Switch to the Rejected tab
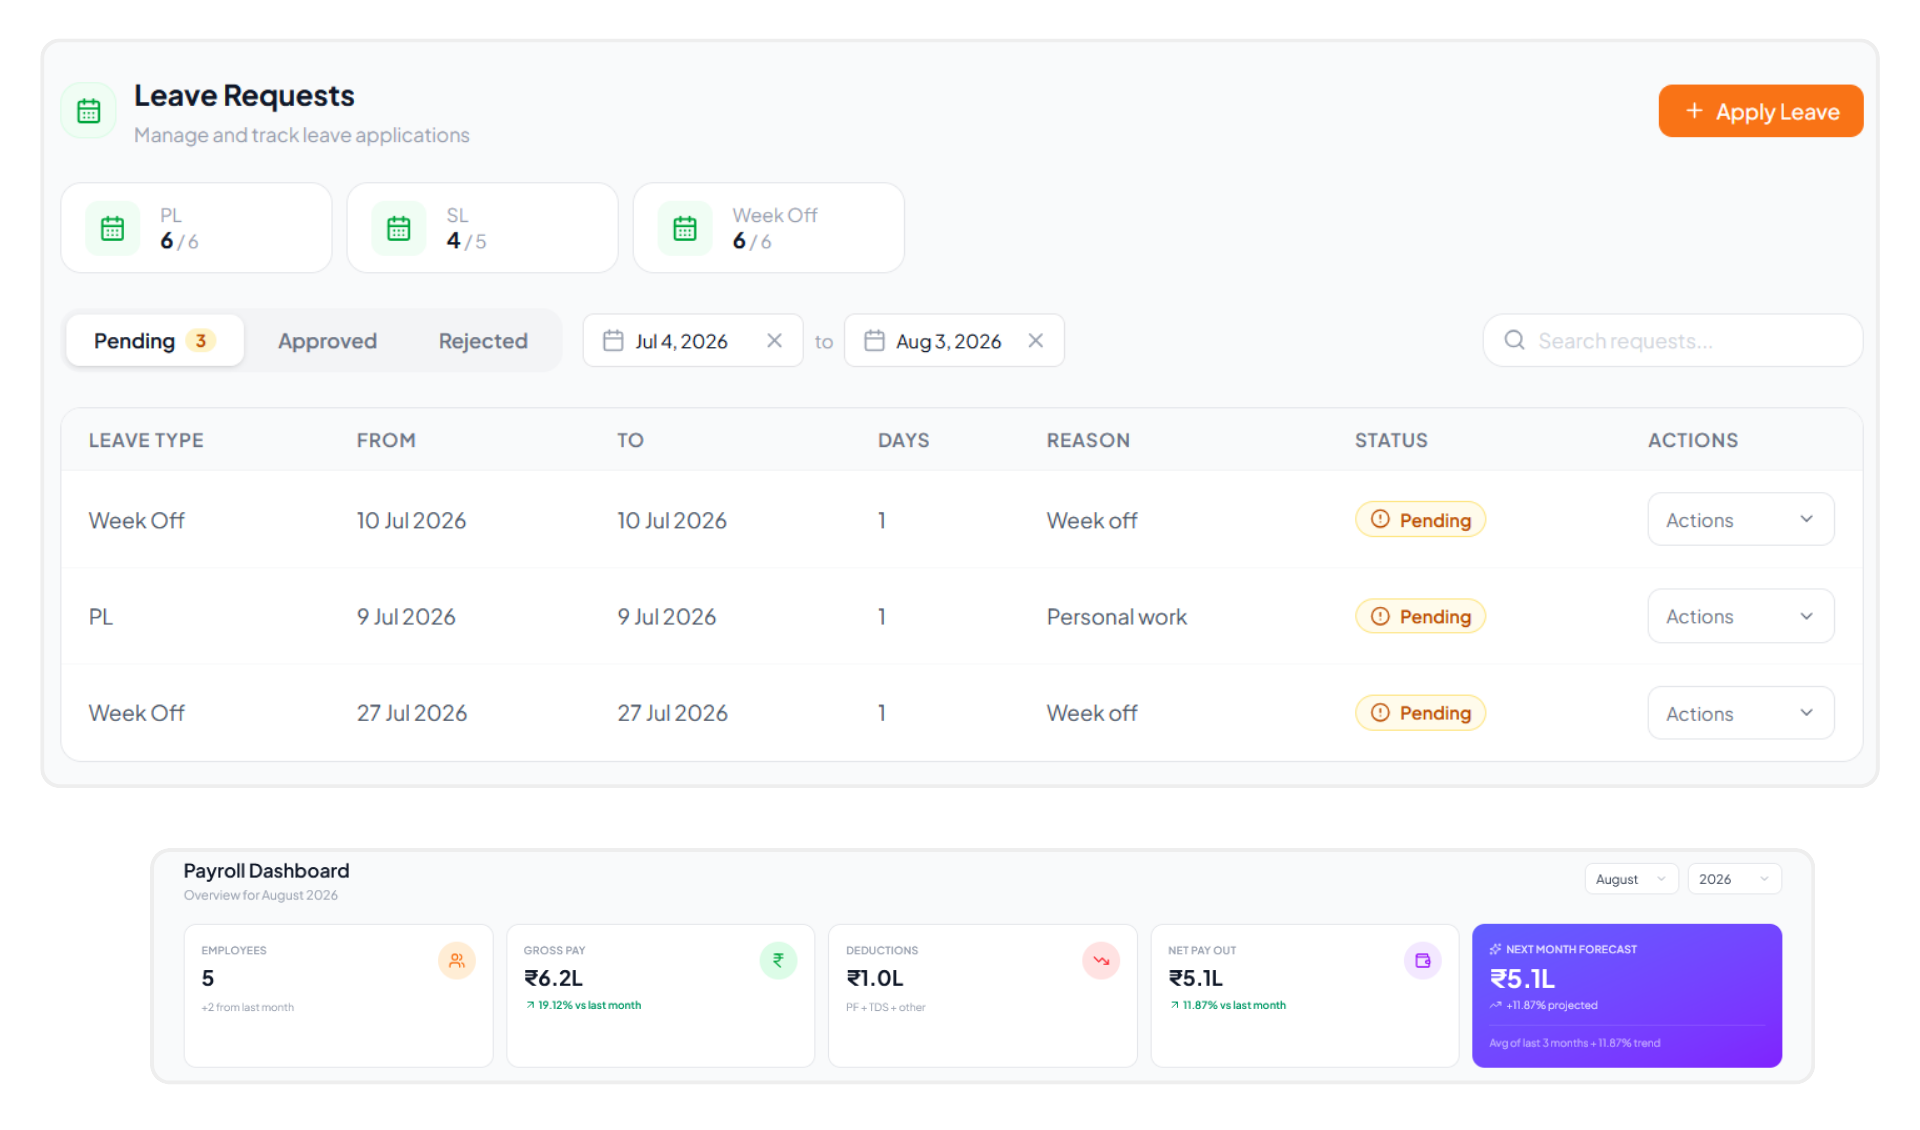This screenshot has height=1130, width=1920. (483, 341)
